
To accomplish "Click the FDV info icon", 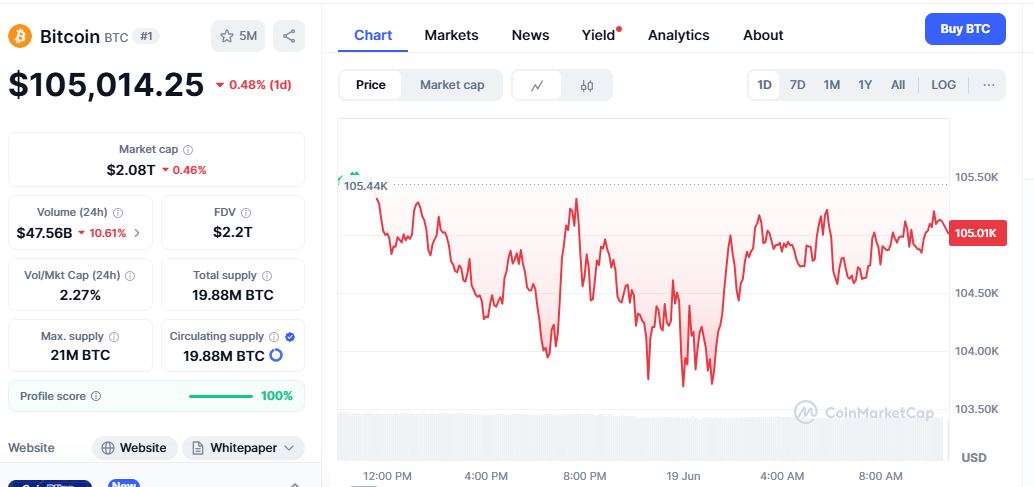I will pos(246,212).
